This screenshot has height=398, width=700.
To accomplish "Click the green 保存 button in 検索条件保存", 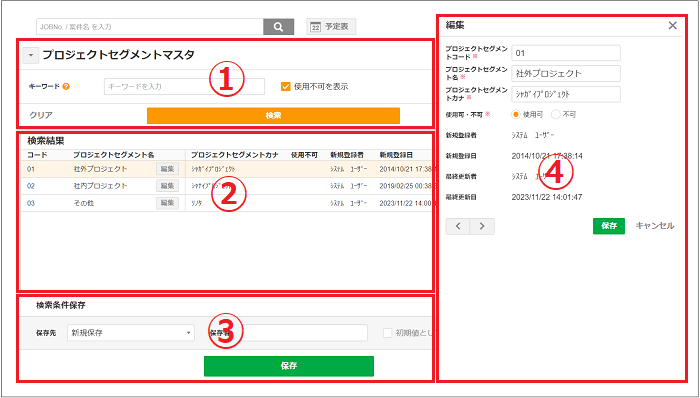I will (289, 366).
